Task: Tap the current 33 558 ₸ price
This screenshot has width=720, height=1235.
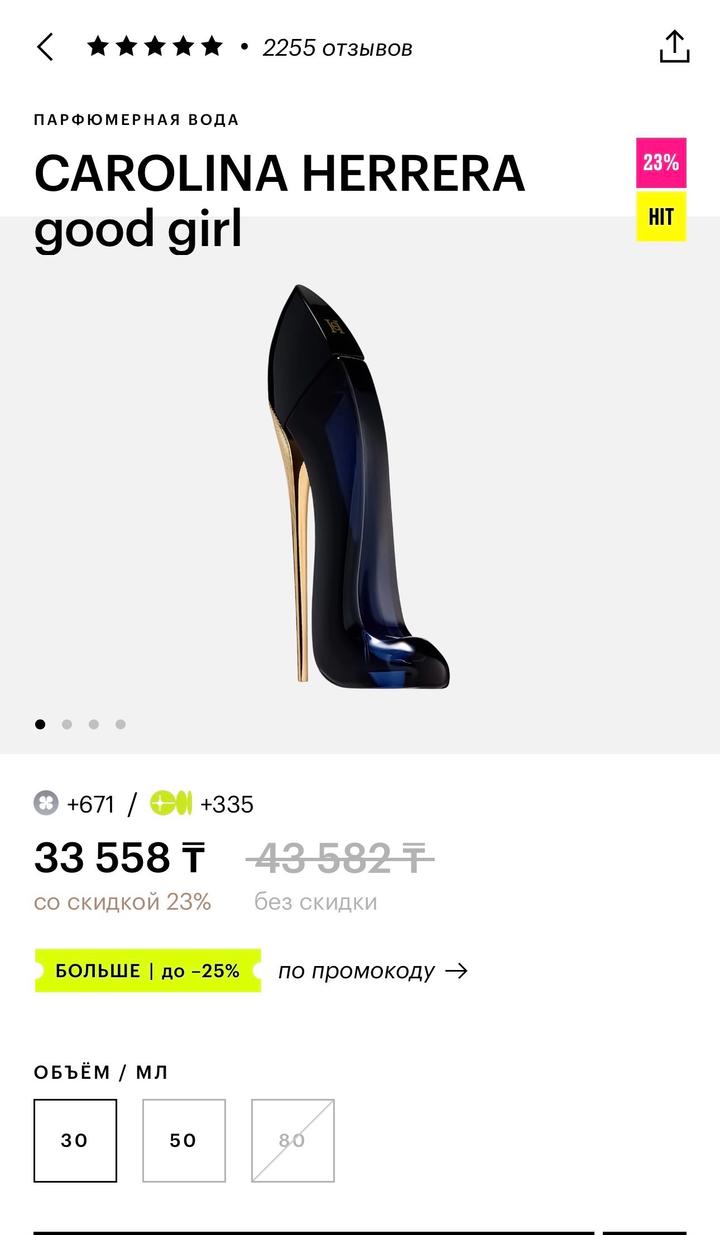Action: [x=119, y=857]
